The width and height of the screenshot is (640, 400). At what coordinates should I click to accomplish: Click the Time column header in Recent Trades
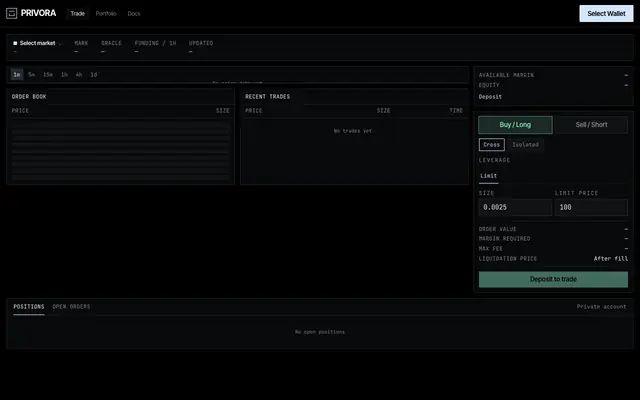(456, 111)
